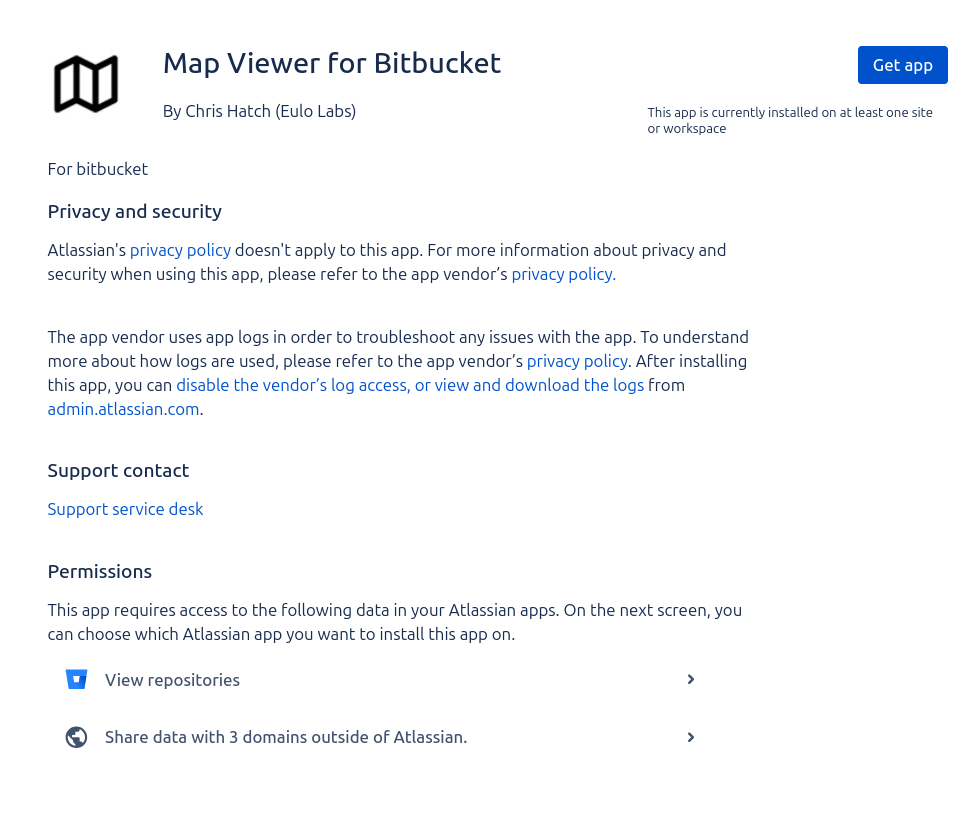Open the app vendor's 'privacy policy.' link ending first paragraph
Image resolution: width=980 pixels, height=828 pixels.
coord(563,274)
